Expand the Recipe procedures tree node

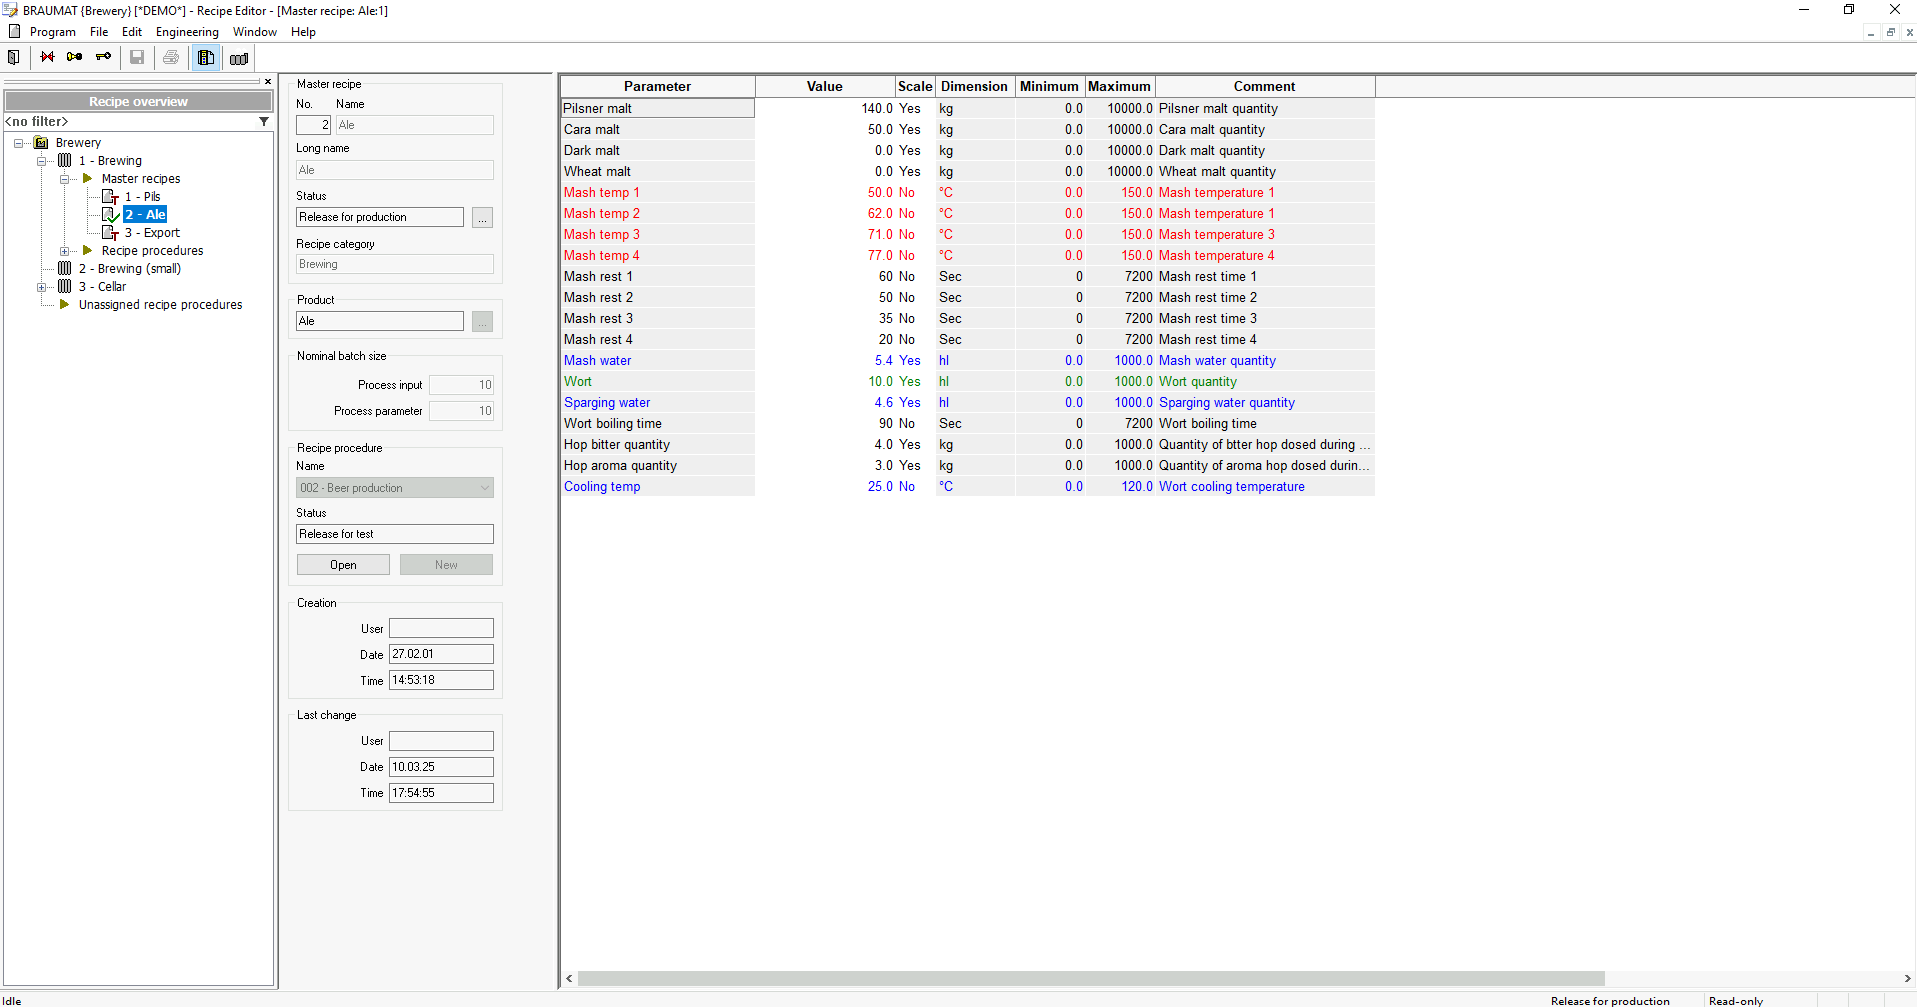click(x=64, y=251)
